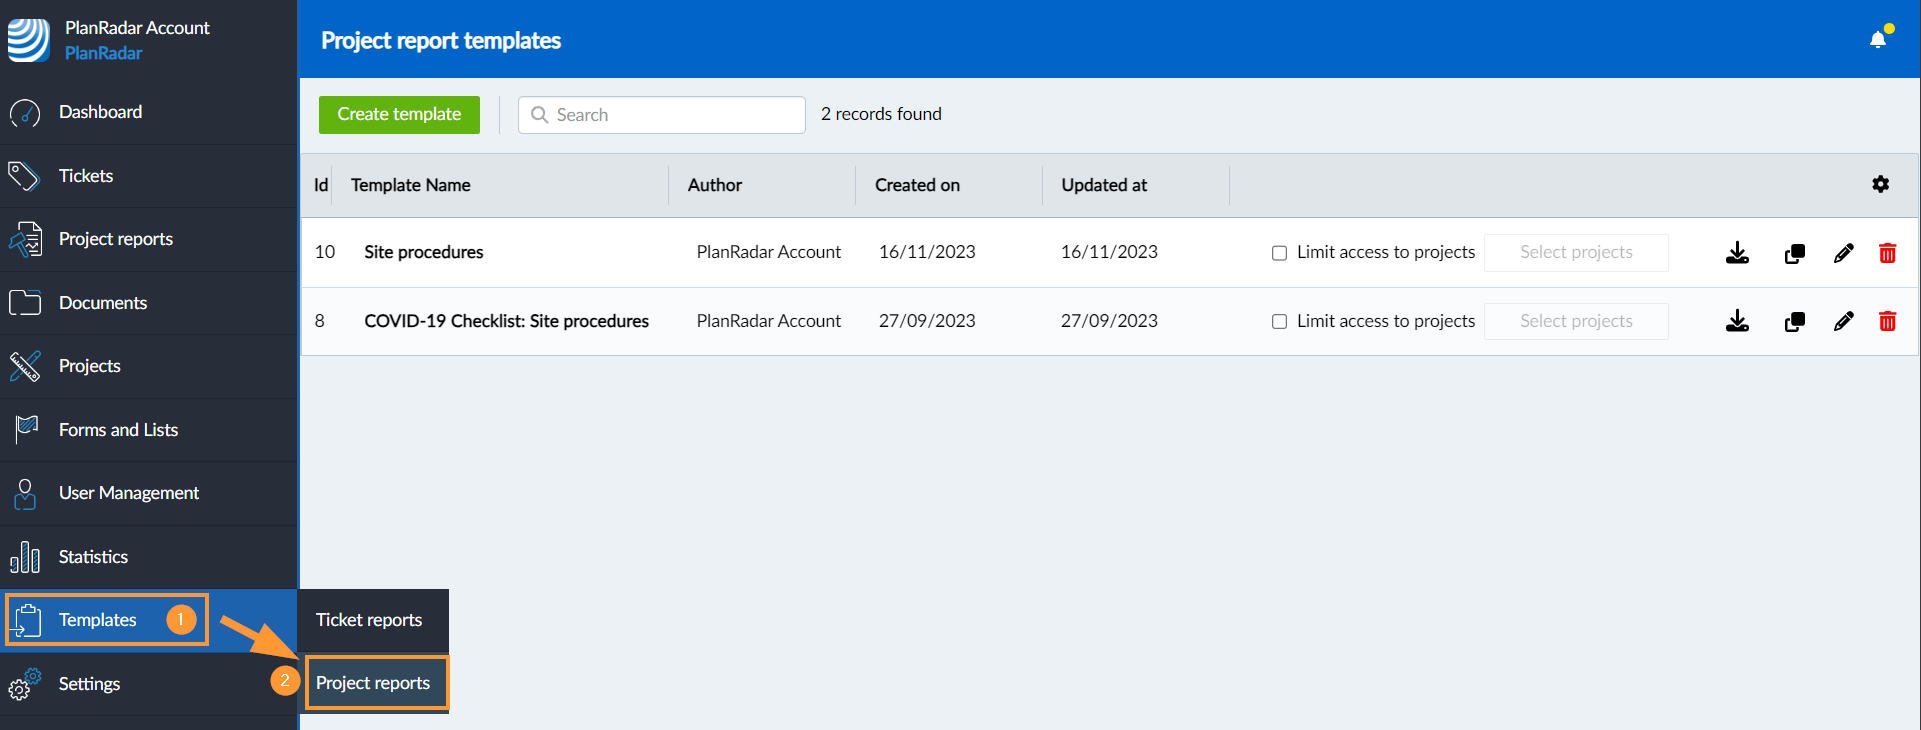The image size is (1921, 730).
Task: Open the COVID-19 Checklist: Site procedures template
Action: (506, 321)
